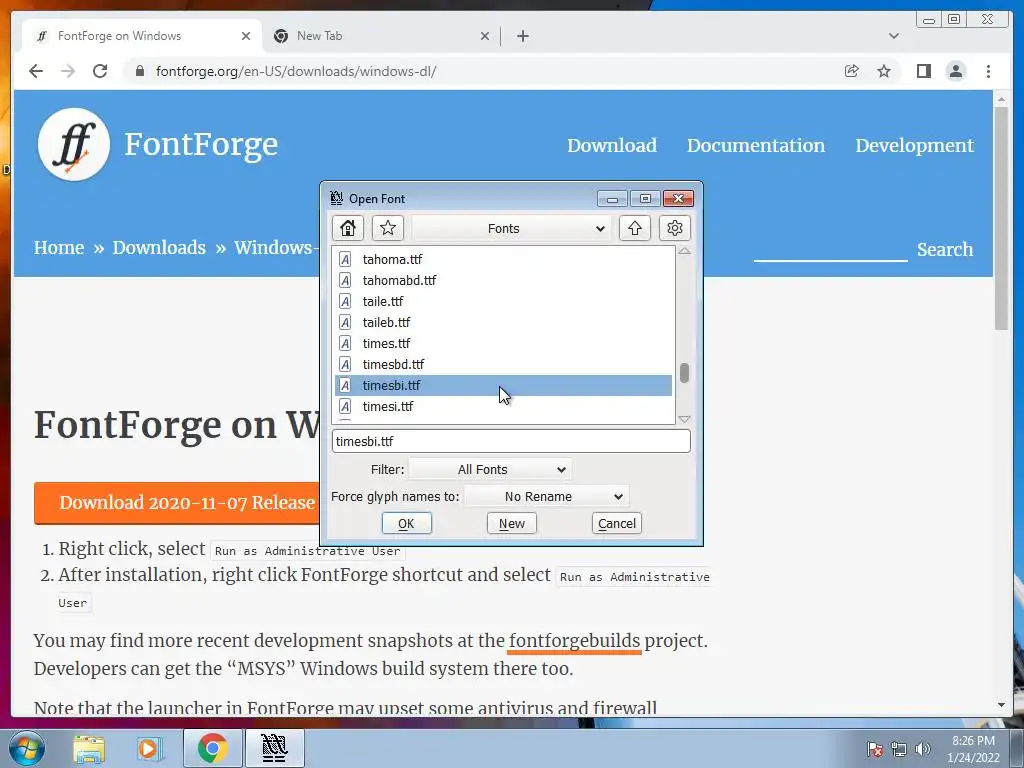Viewport: 1024px width, 768px height.
Task: Click font icon beside tahoma.ttf
Action: point(345,259)
